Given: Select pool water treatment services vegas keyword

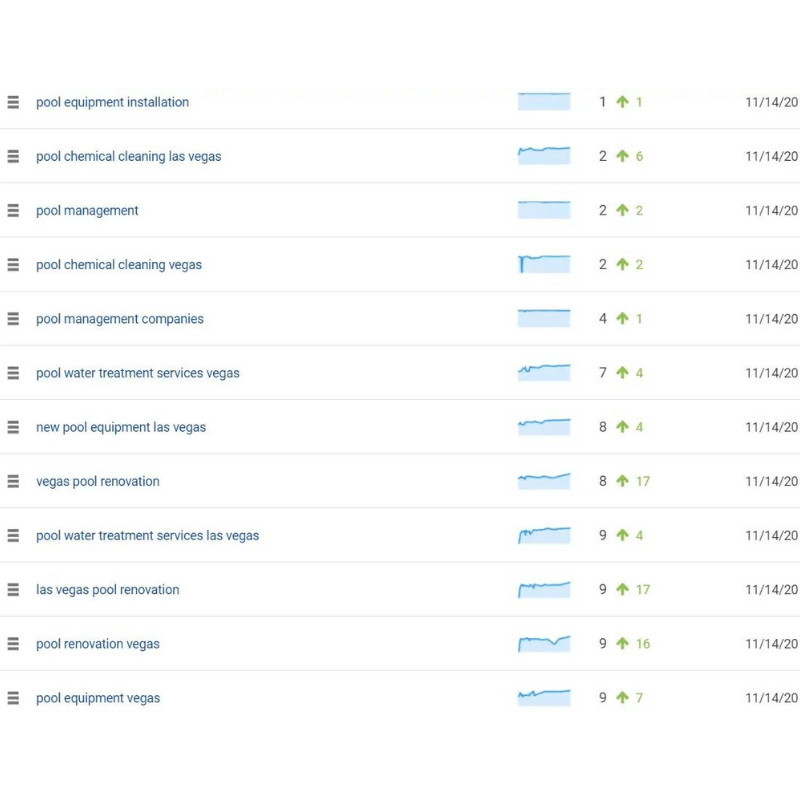Looking at the screenshot, I should (138, 373).
